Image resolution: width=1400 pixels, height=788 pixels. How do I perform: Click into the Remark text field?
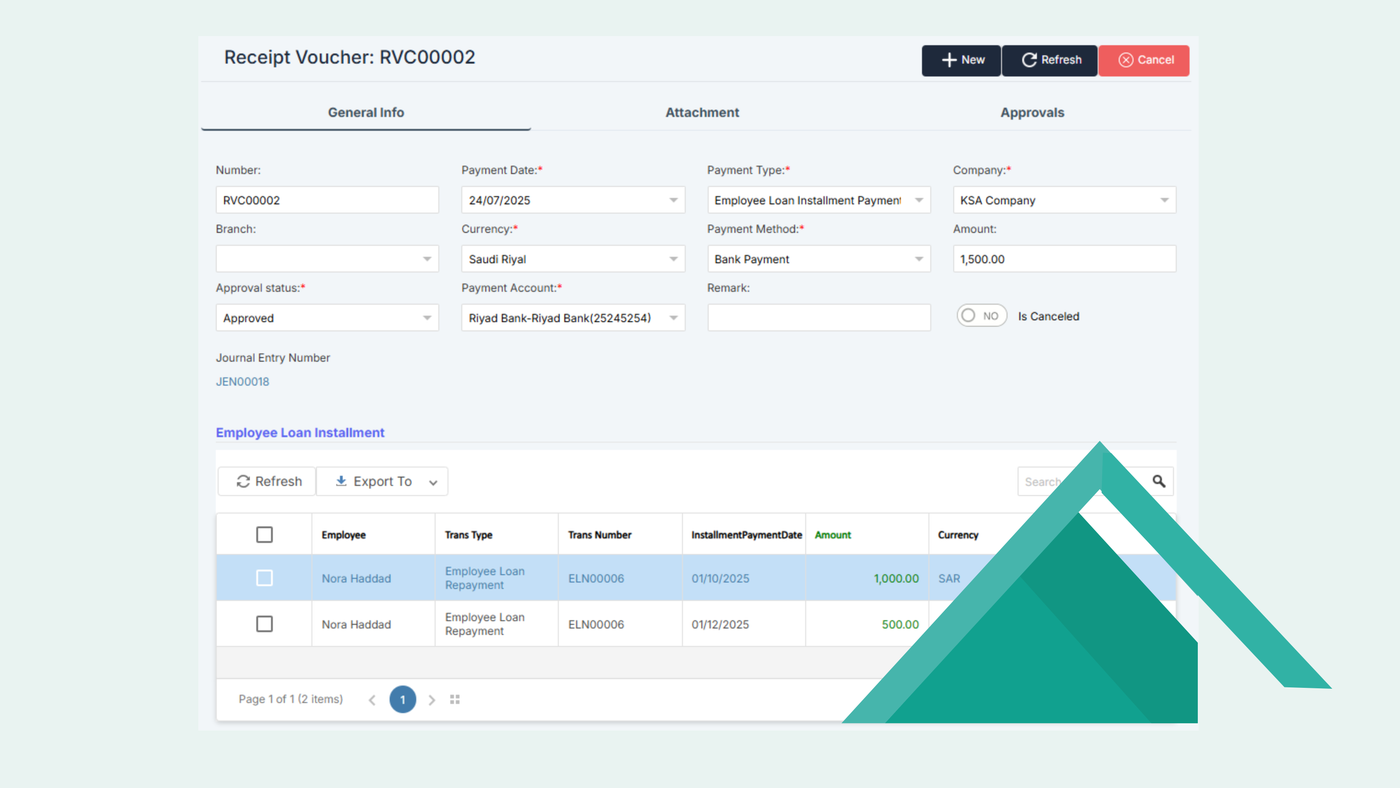(818, 318)
